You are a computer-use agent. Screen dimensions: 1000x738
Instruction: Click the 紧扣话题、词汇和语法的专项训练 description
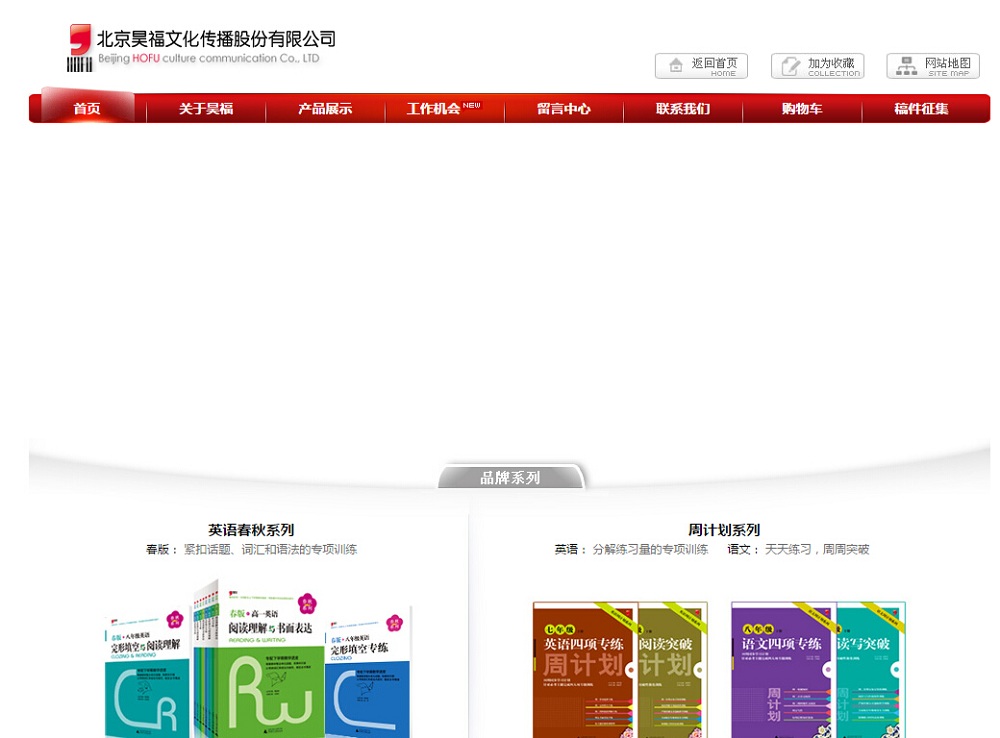coord(270,549)
